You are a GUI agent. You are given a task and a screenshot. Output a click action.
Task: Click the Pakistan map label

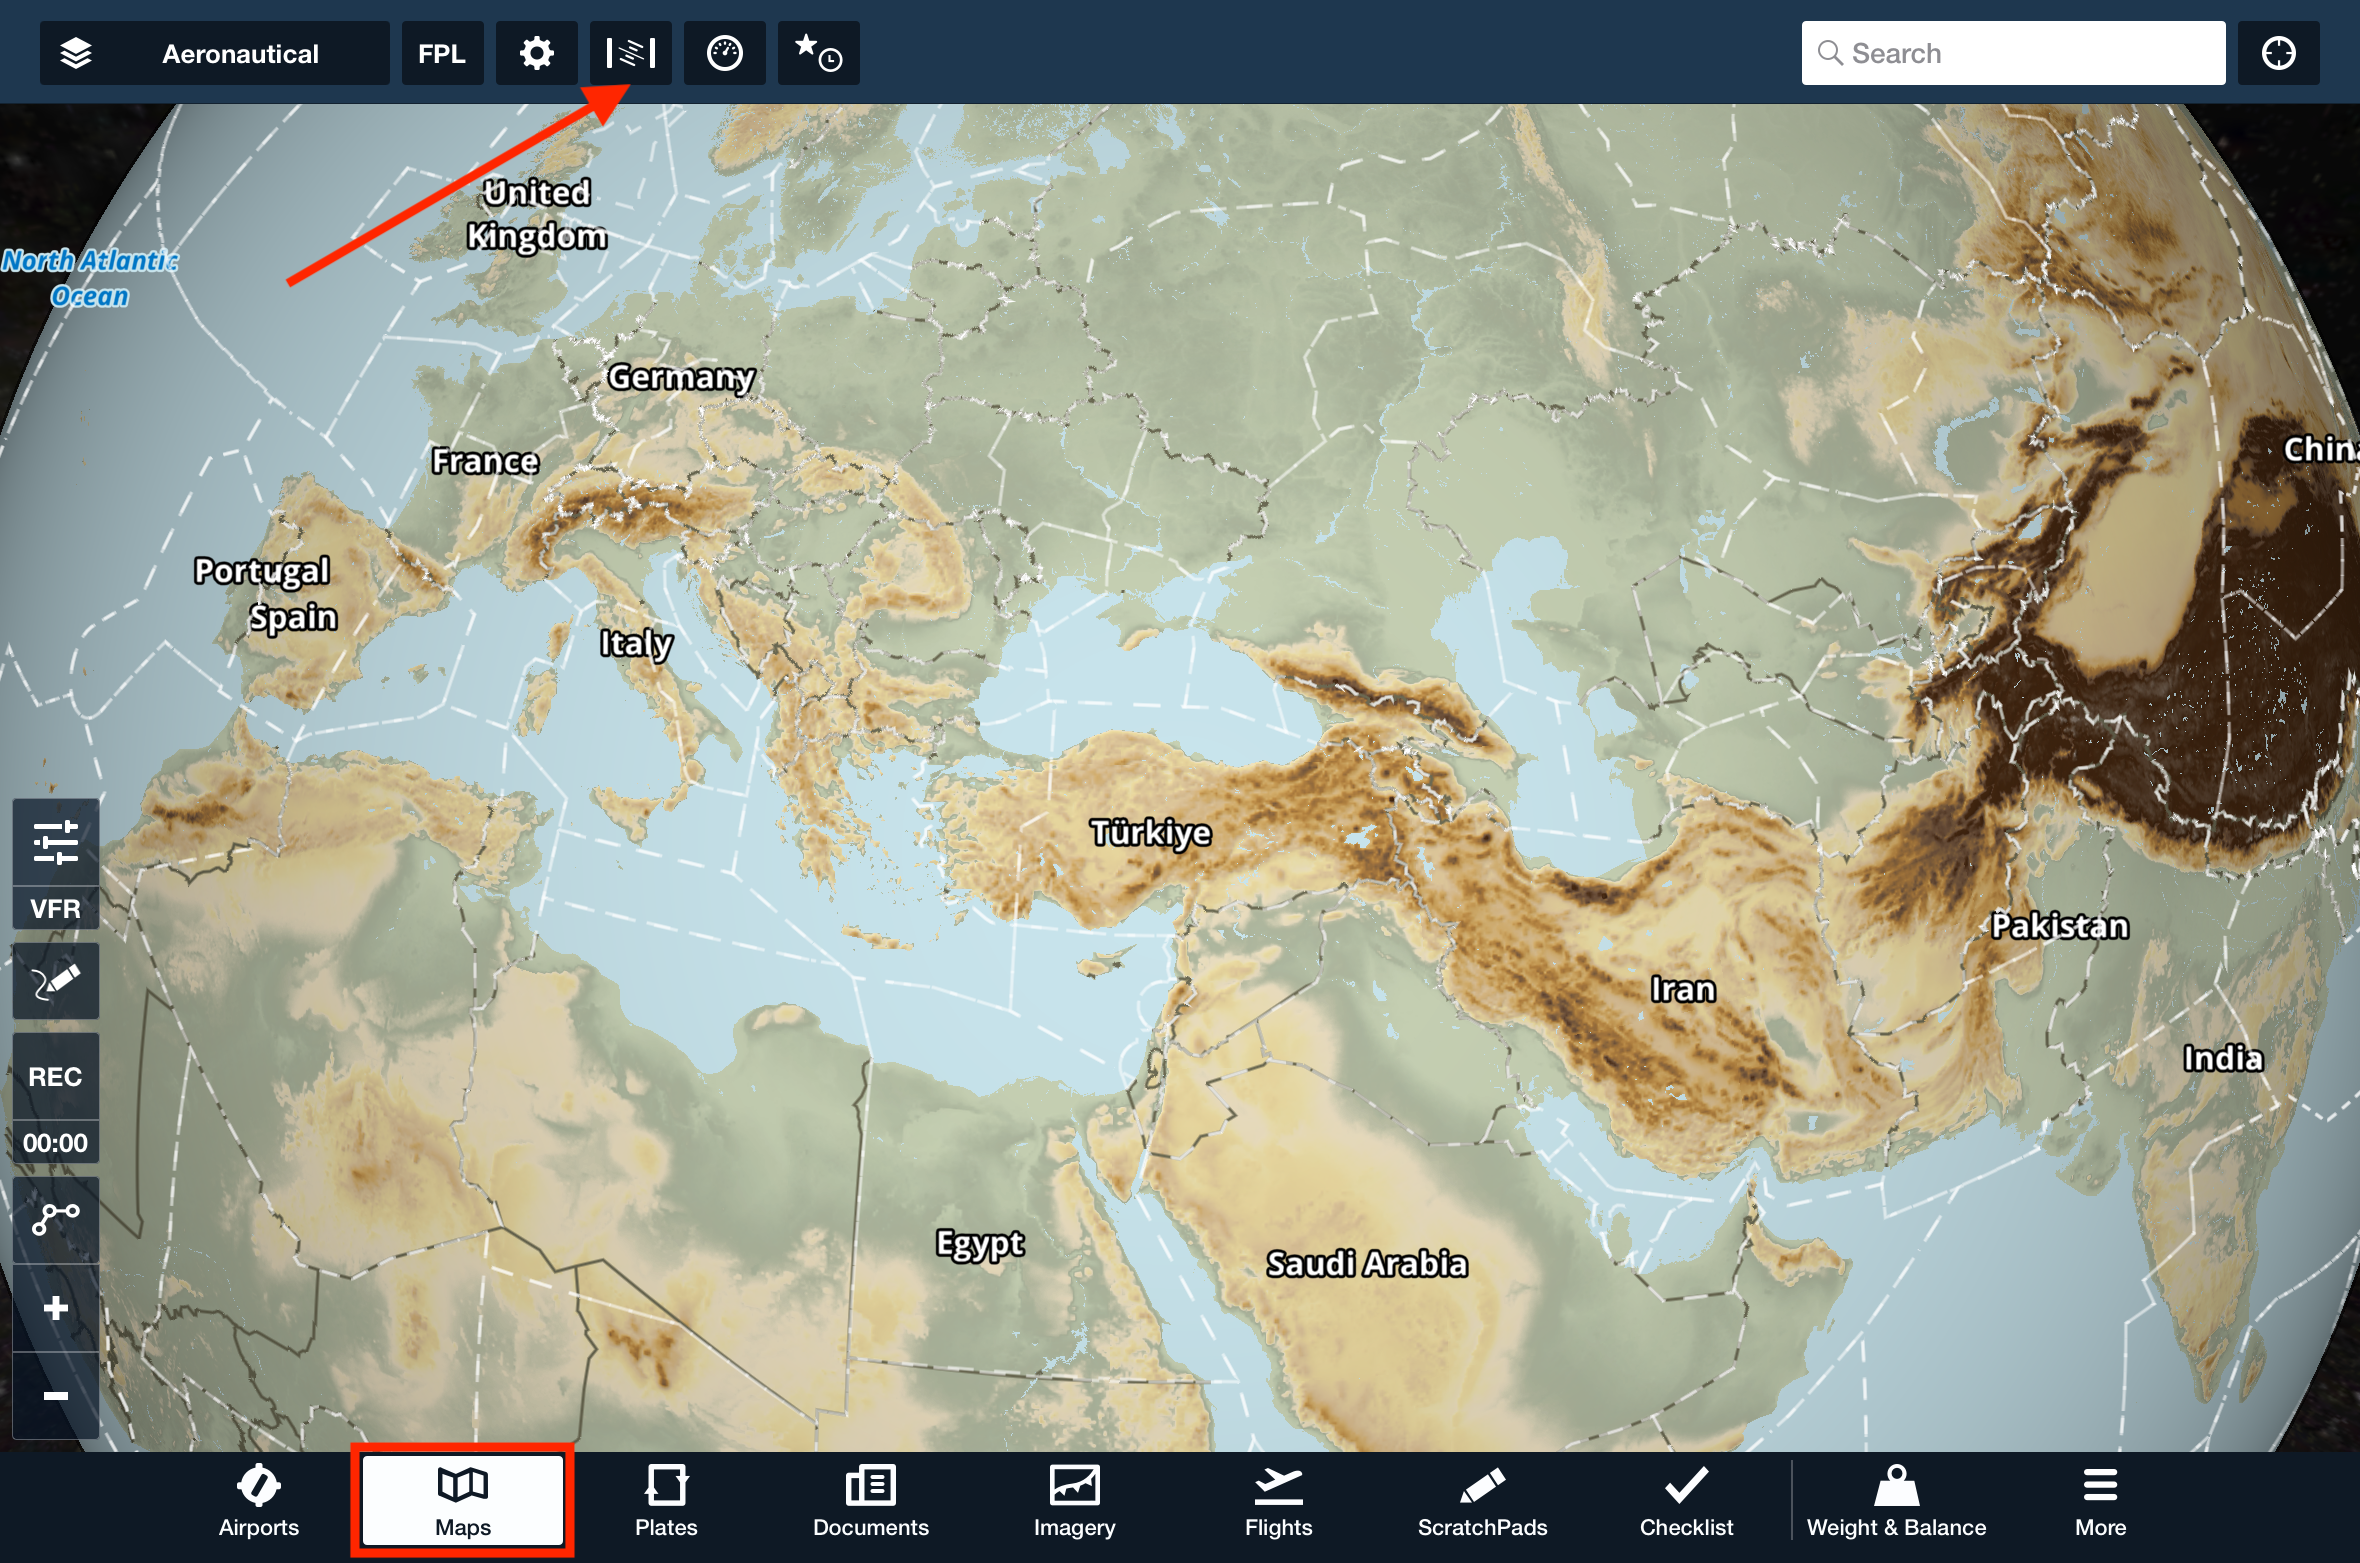pyautogui.click(x=2060, y=926)
